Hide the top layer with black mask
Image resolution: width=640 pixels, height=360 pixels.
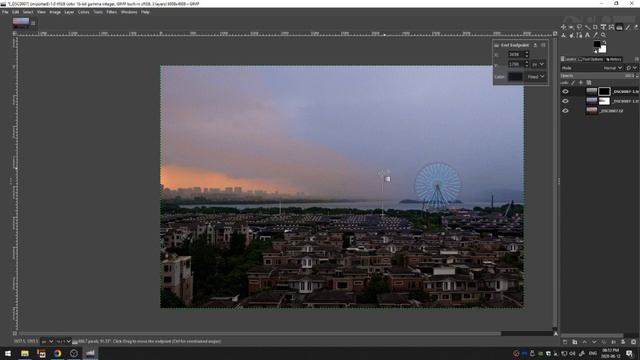pos(565,91)
